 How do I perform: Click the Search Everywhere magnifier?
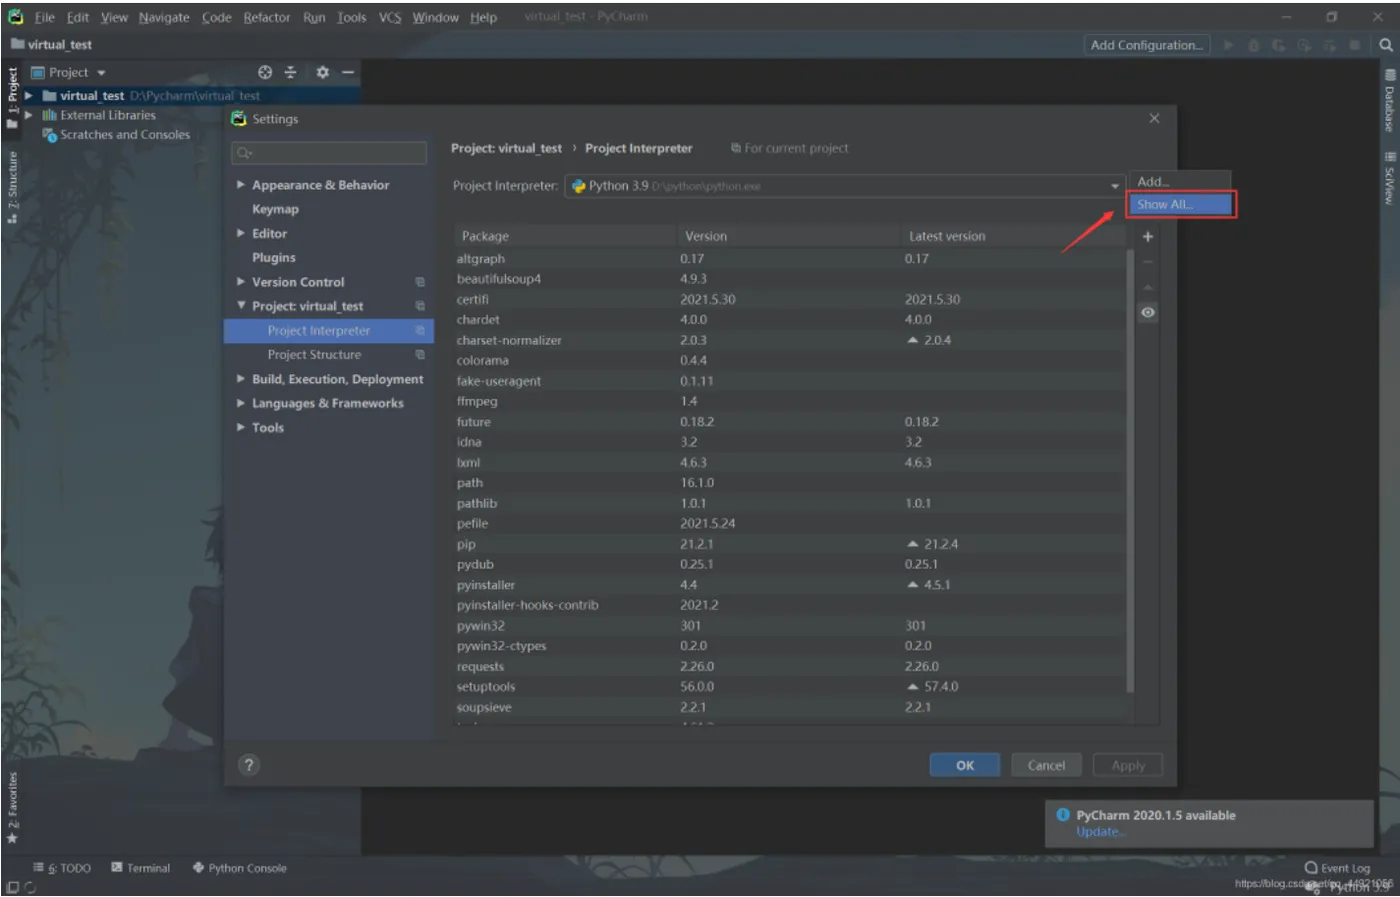pyautogui.click(x=1385, y=45)
